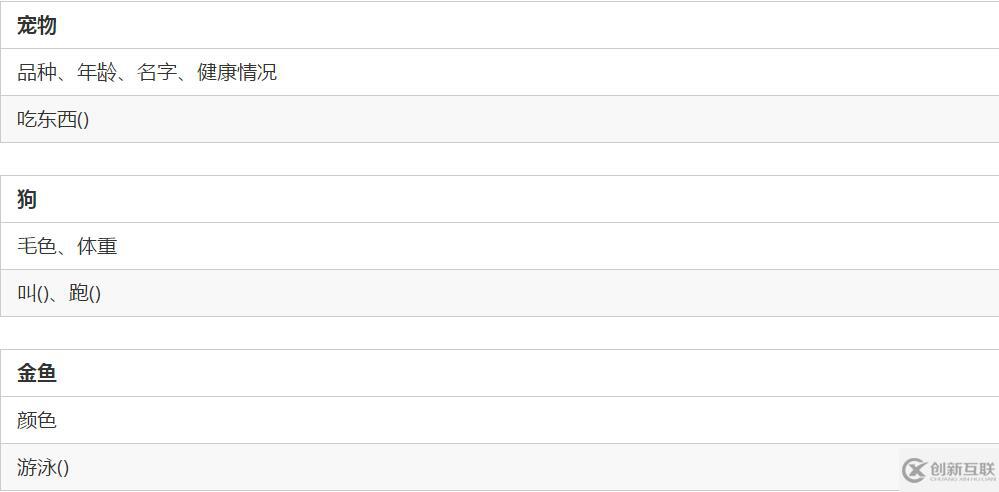Click the 叫()、跑() methods row
This screenshot has height=492, width=999.
pos(500,293)
